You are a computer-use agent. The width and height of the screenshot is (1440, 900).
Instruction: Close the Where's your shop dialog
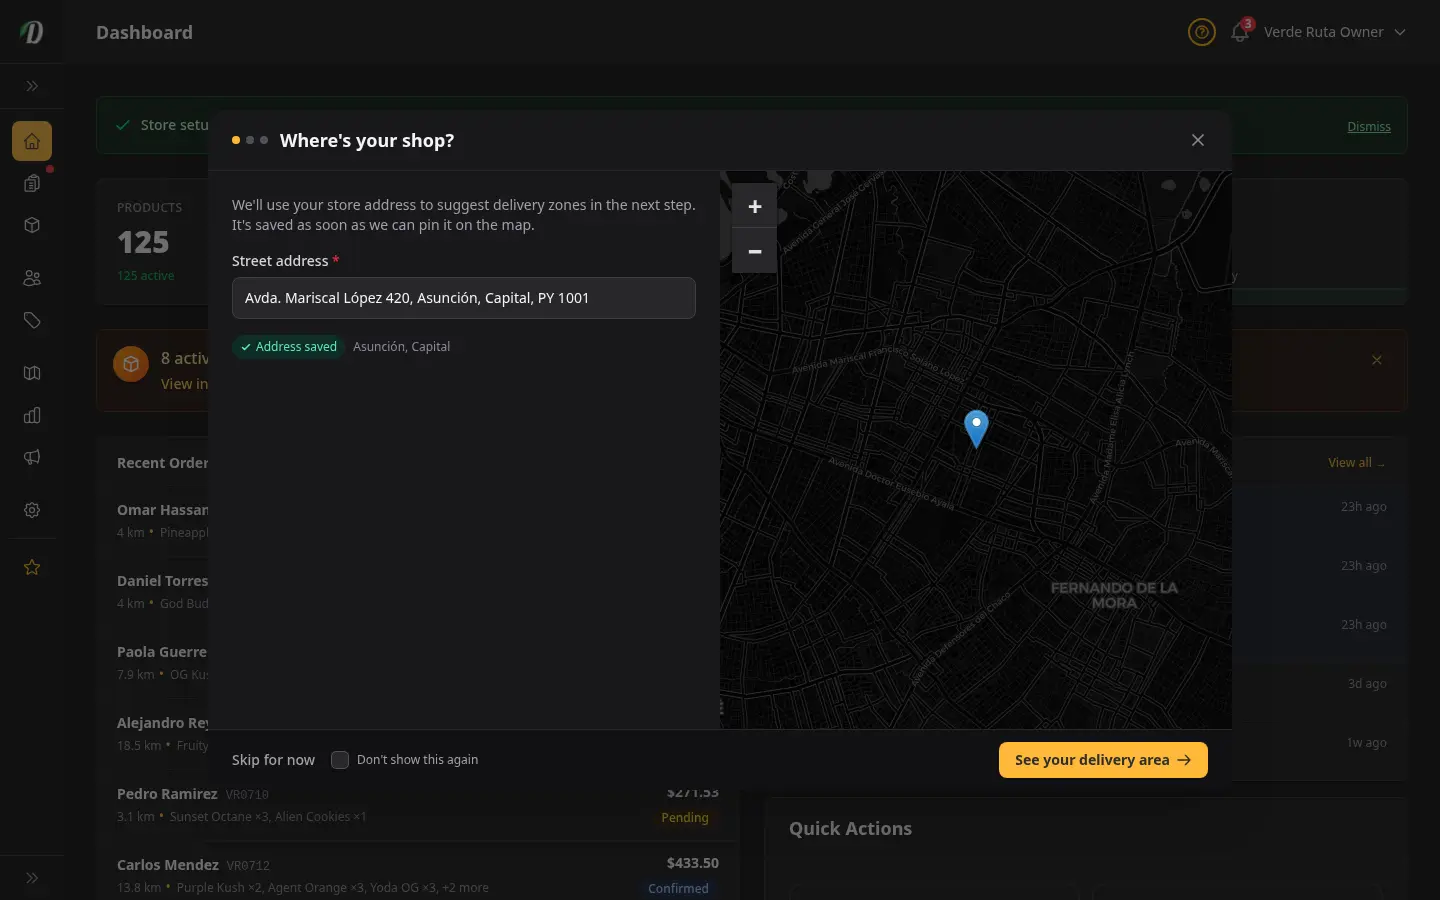tap(1198, 140)
